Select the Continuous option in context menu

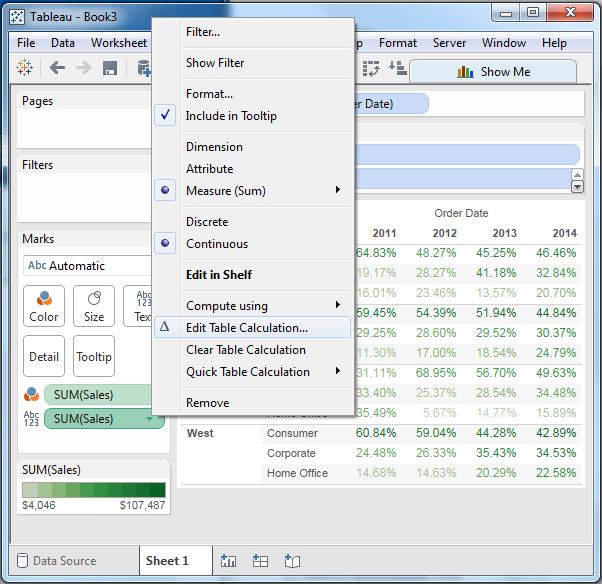217,244
